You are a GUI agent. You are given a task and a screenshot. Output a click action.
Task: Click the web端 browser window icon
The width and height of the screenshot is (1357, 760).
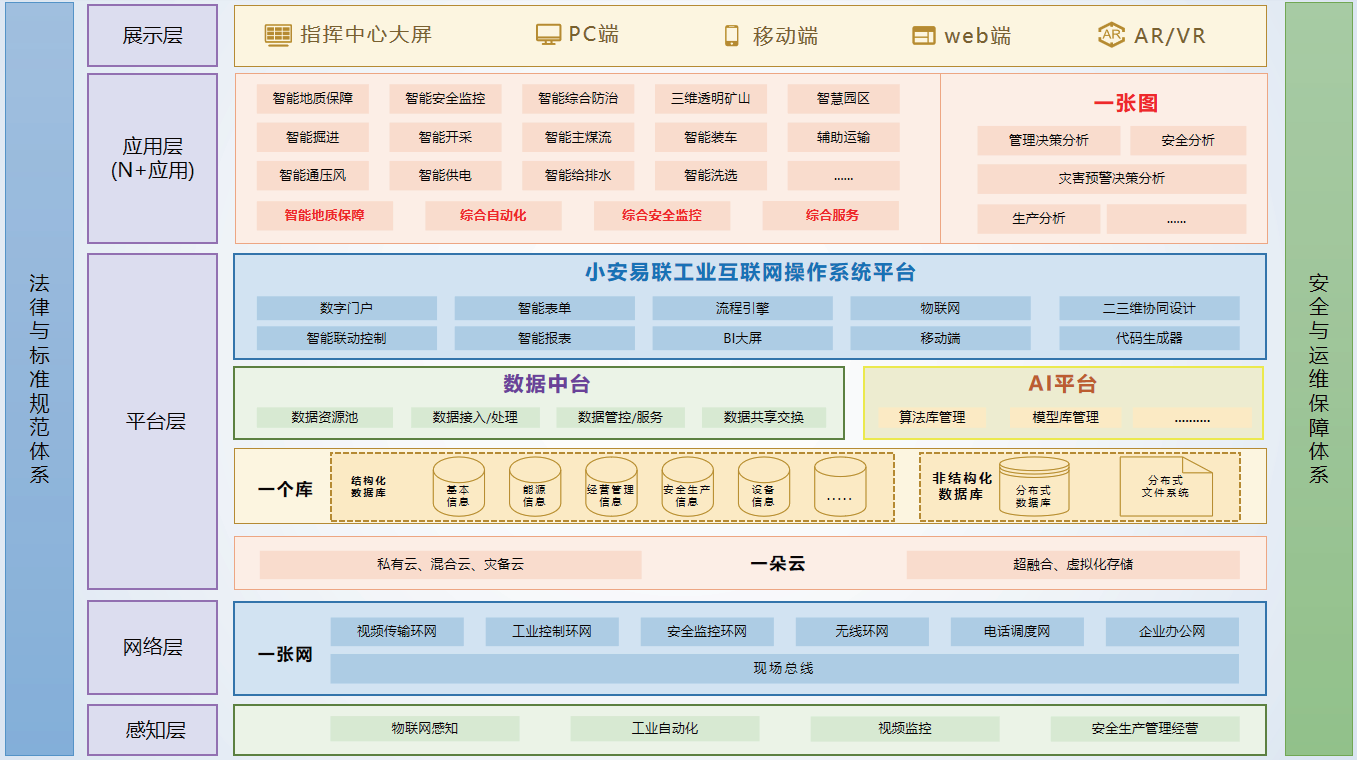coord(924,36)
